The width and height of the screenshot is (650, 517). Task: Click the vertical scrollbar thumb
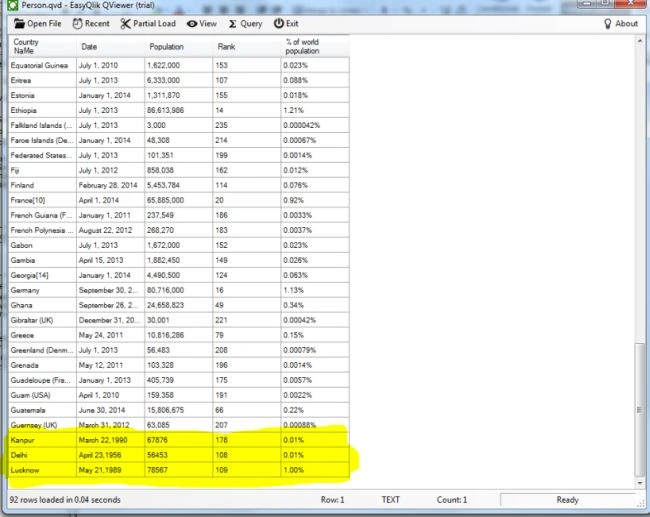click(640, 410)
